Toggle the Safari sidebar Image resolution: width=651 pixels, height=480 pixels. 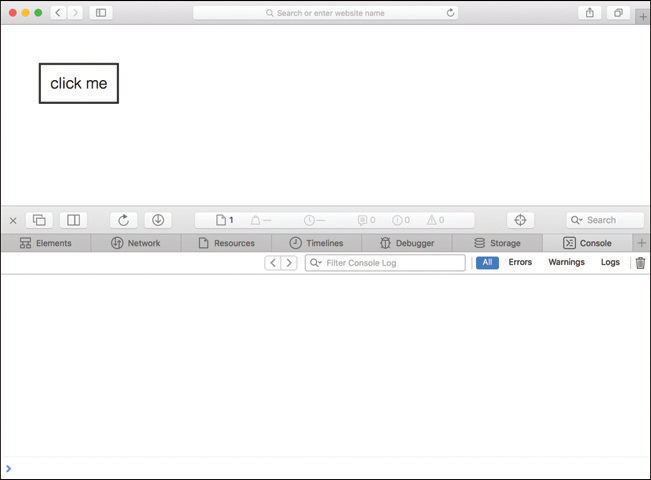(x=101, y=13)
